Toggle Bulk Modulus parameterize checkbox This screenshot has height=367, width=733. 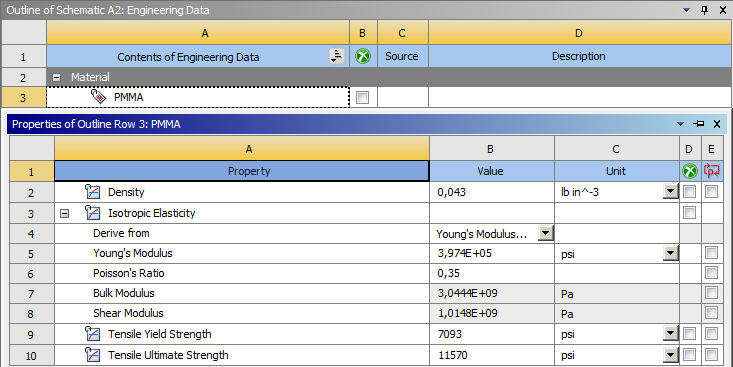click(711, 293)
